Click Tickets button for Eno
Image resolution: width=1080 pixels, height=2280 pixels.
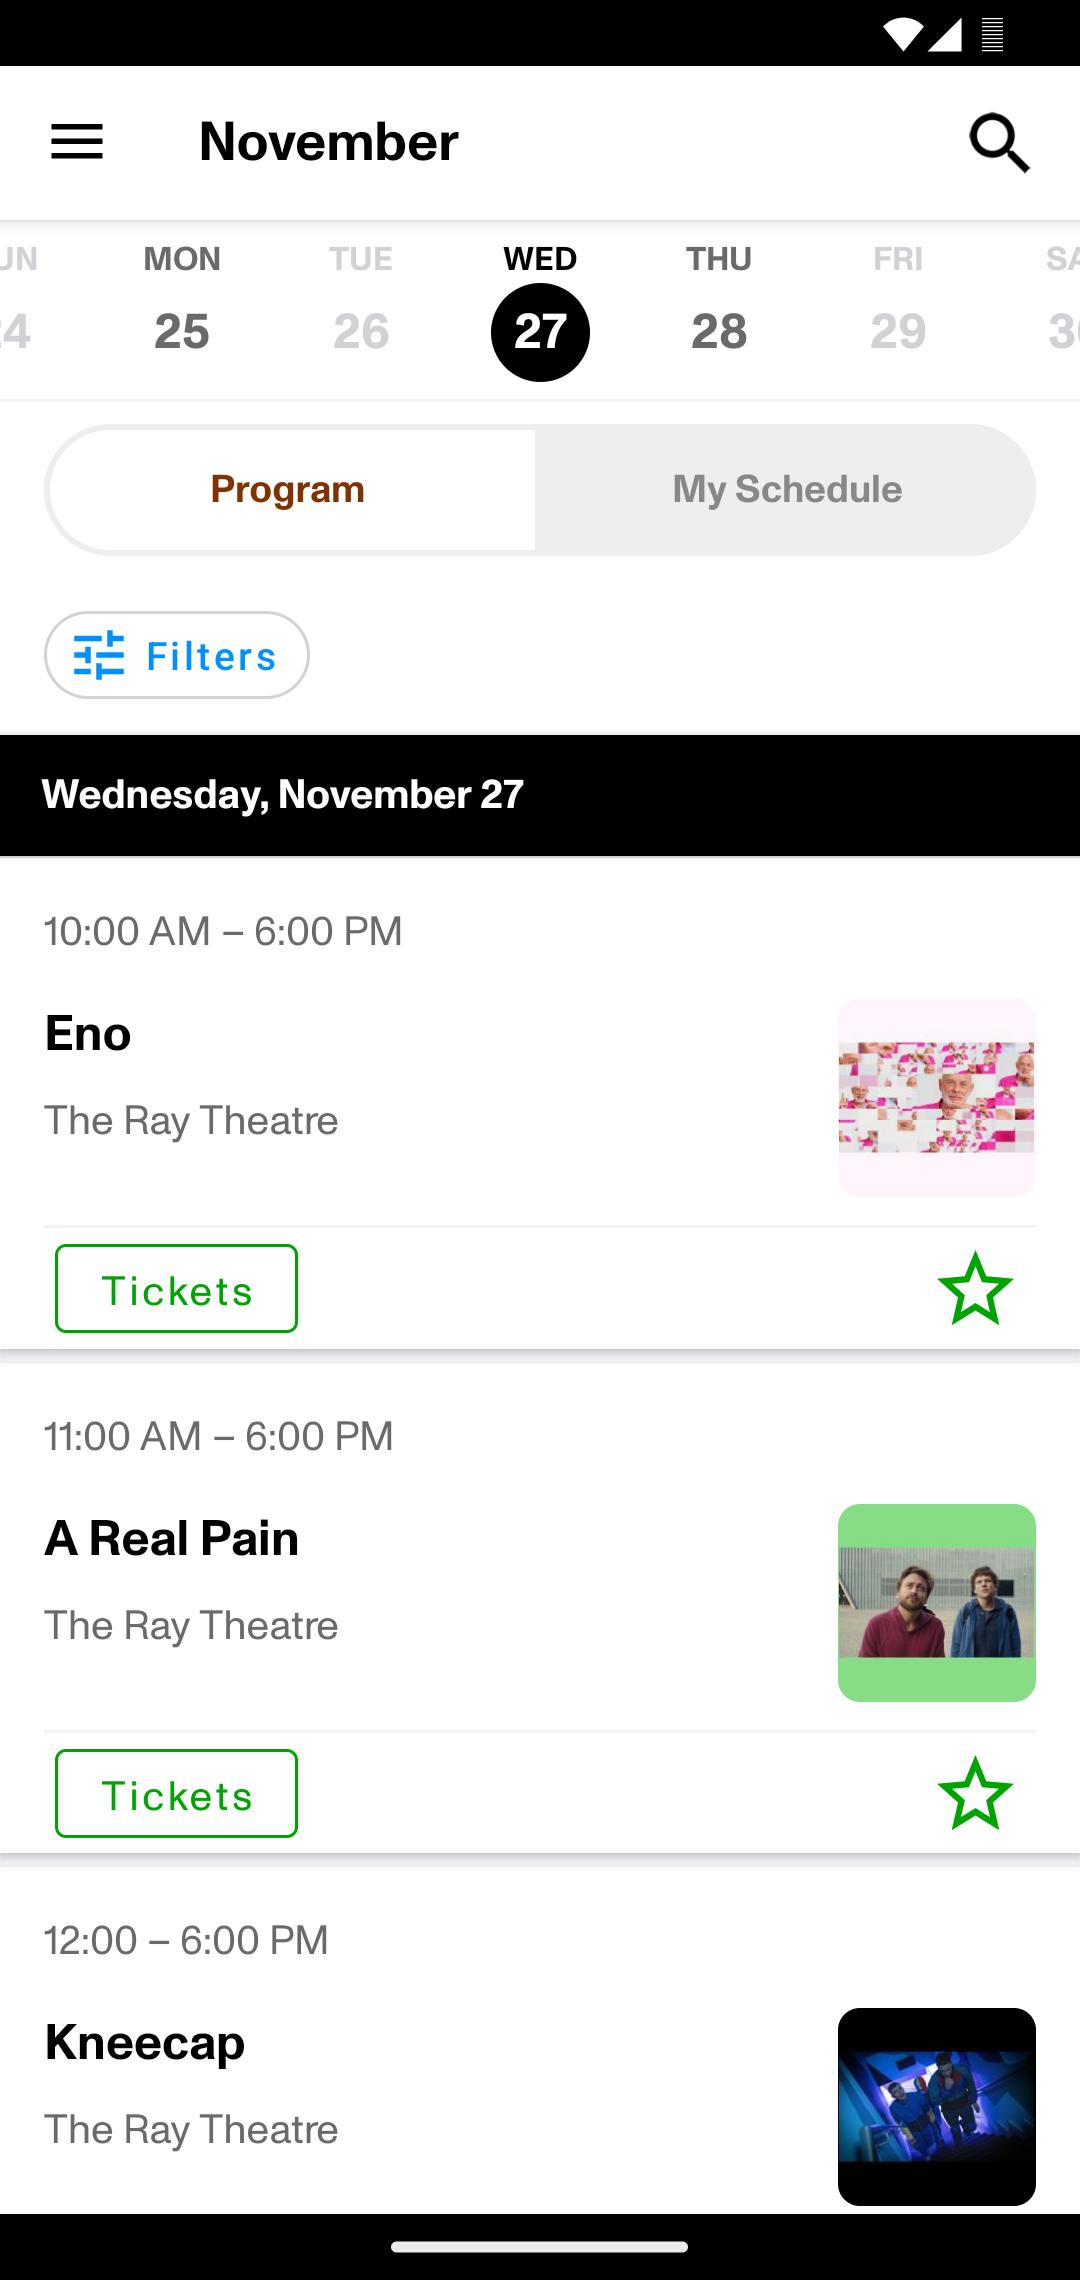click(x=176, y=1289)
